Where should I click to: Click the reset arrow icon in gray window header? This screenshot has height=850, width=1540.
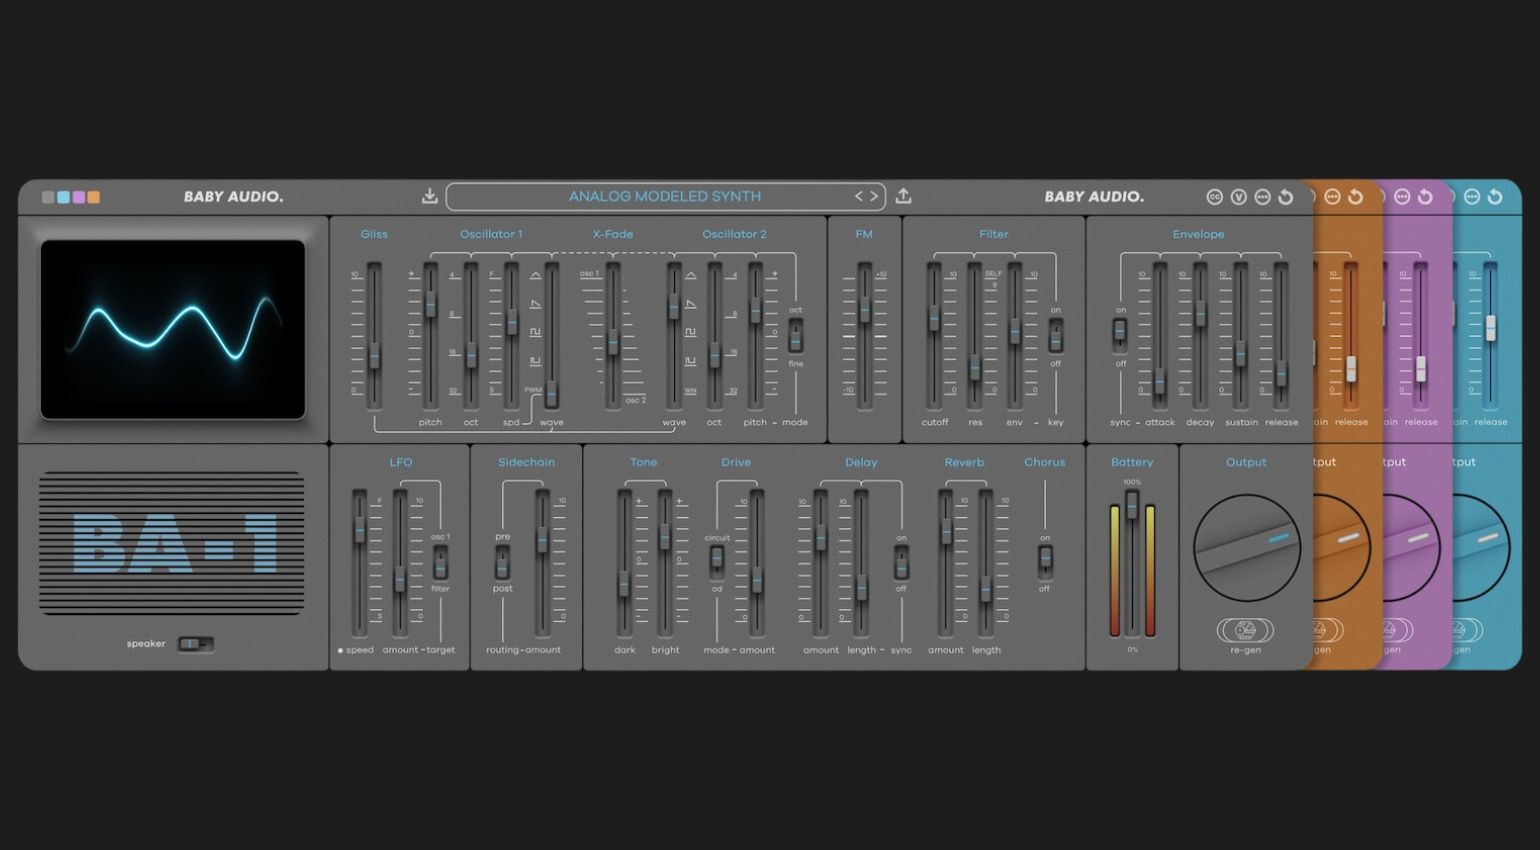1286,197
